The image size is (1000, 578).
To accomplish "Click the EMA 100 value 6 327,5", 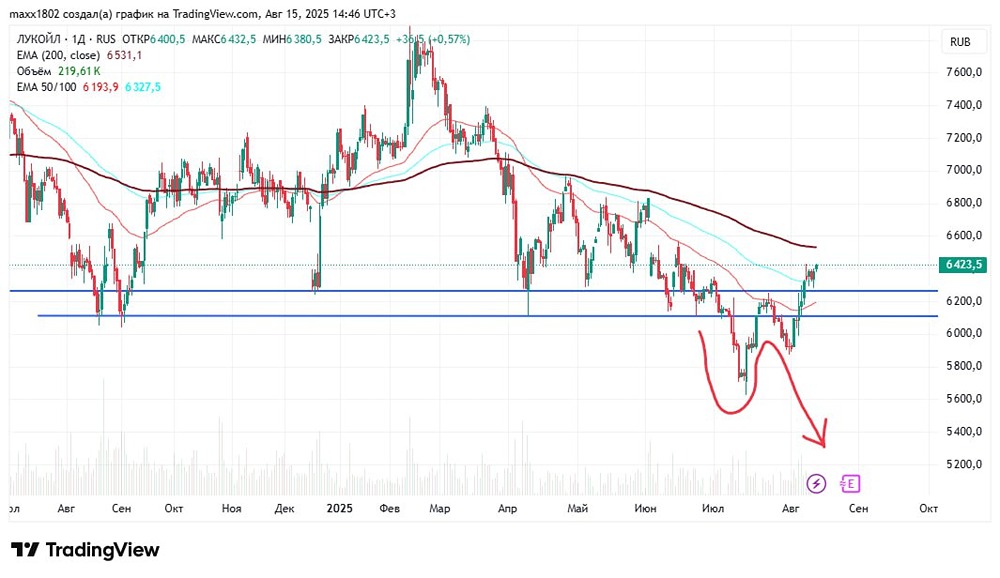I will click(143, 87).
